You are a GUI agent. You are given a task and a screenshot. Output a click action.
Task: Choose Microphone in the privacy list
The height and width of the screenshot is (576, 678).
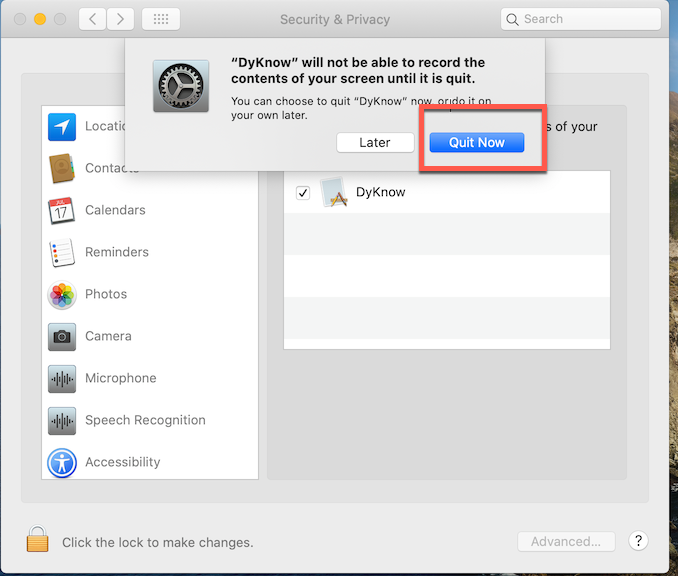[121, 378]
